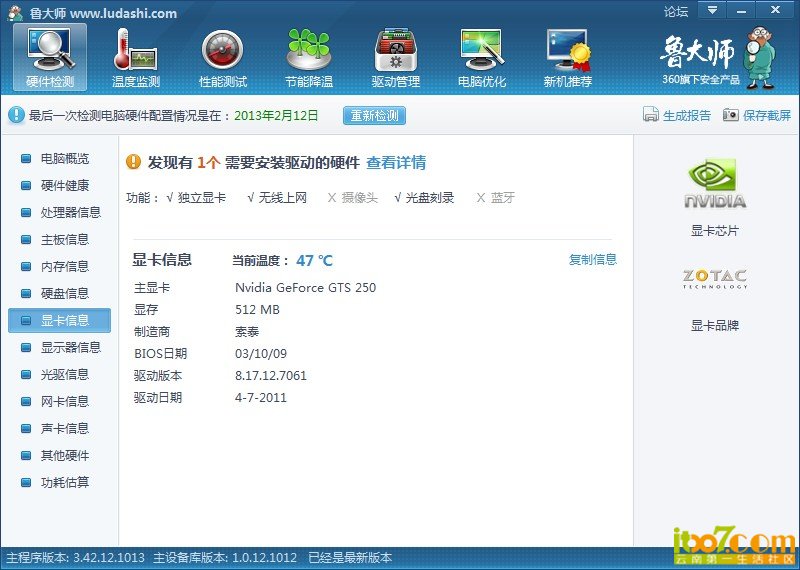Click the 鲁大师 title bar app icon
Screen dimensions: 800x570
point(15,13)
